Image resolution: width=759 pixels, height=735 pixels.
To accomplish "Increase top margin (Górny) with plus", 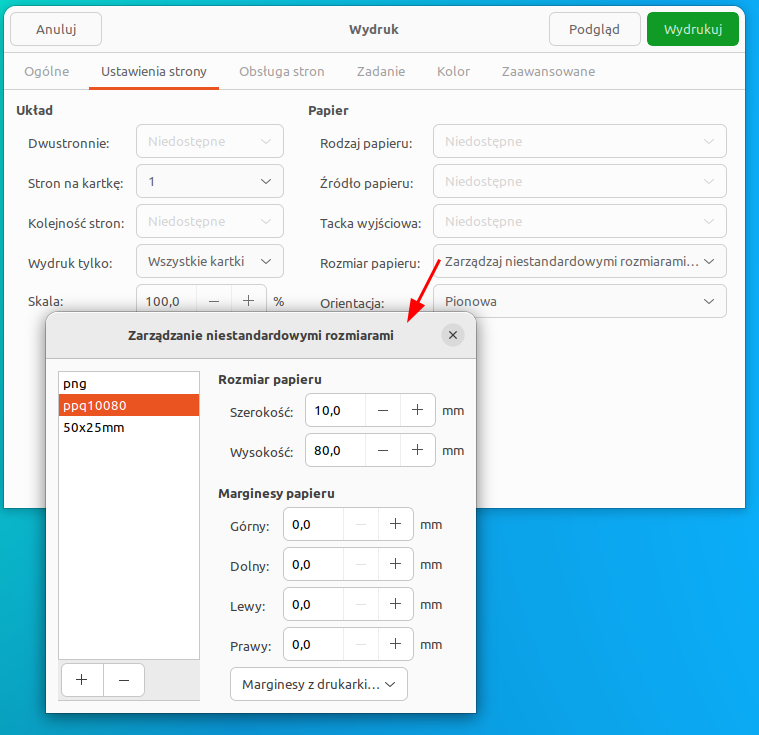I will [395, 524].
